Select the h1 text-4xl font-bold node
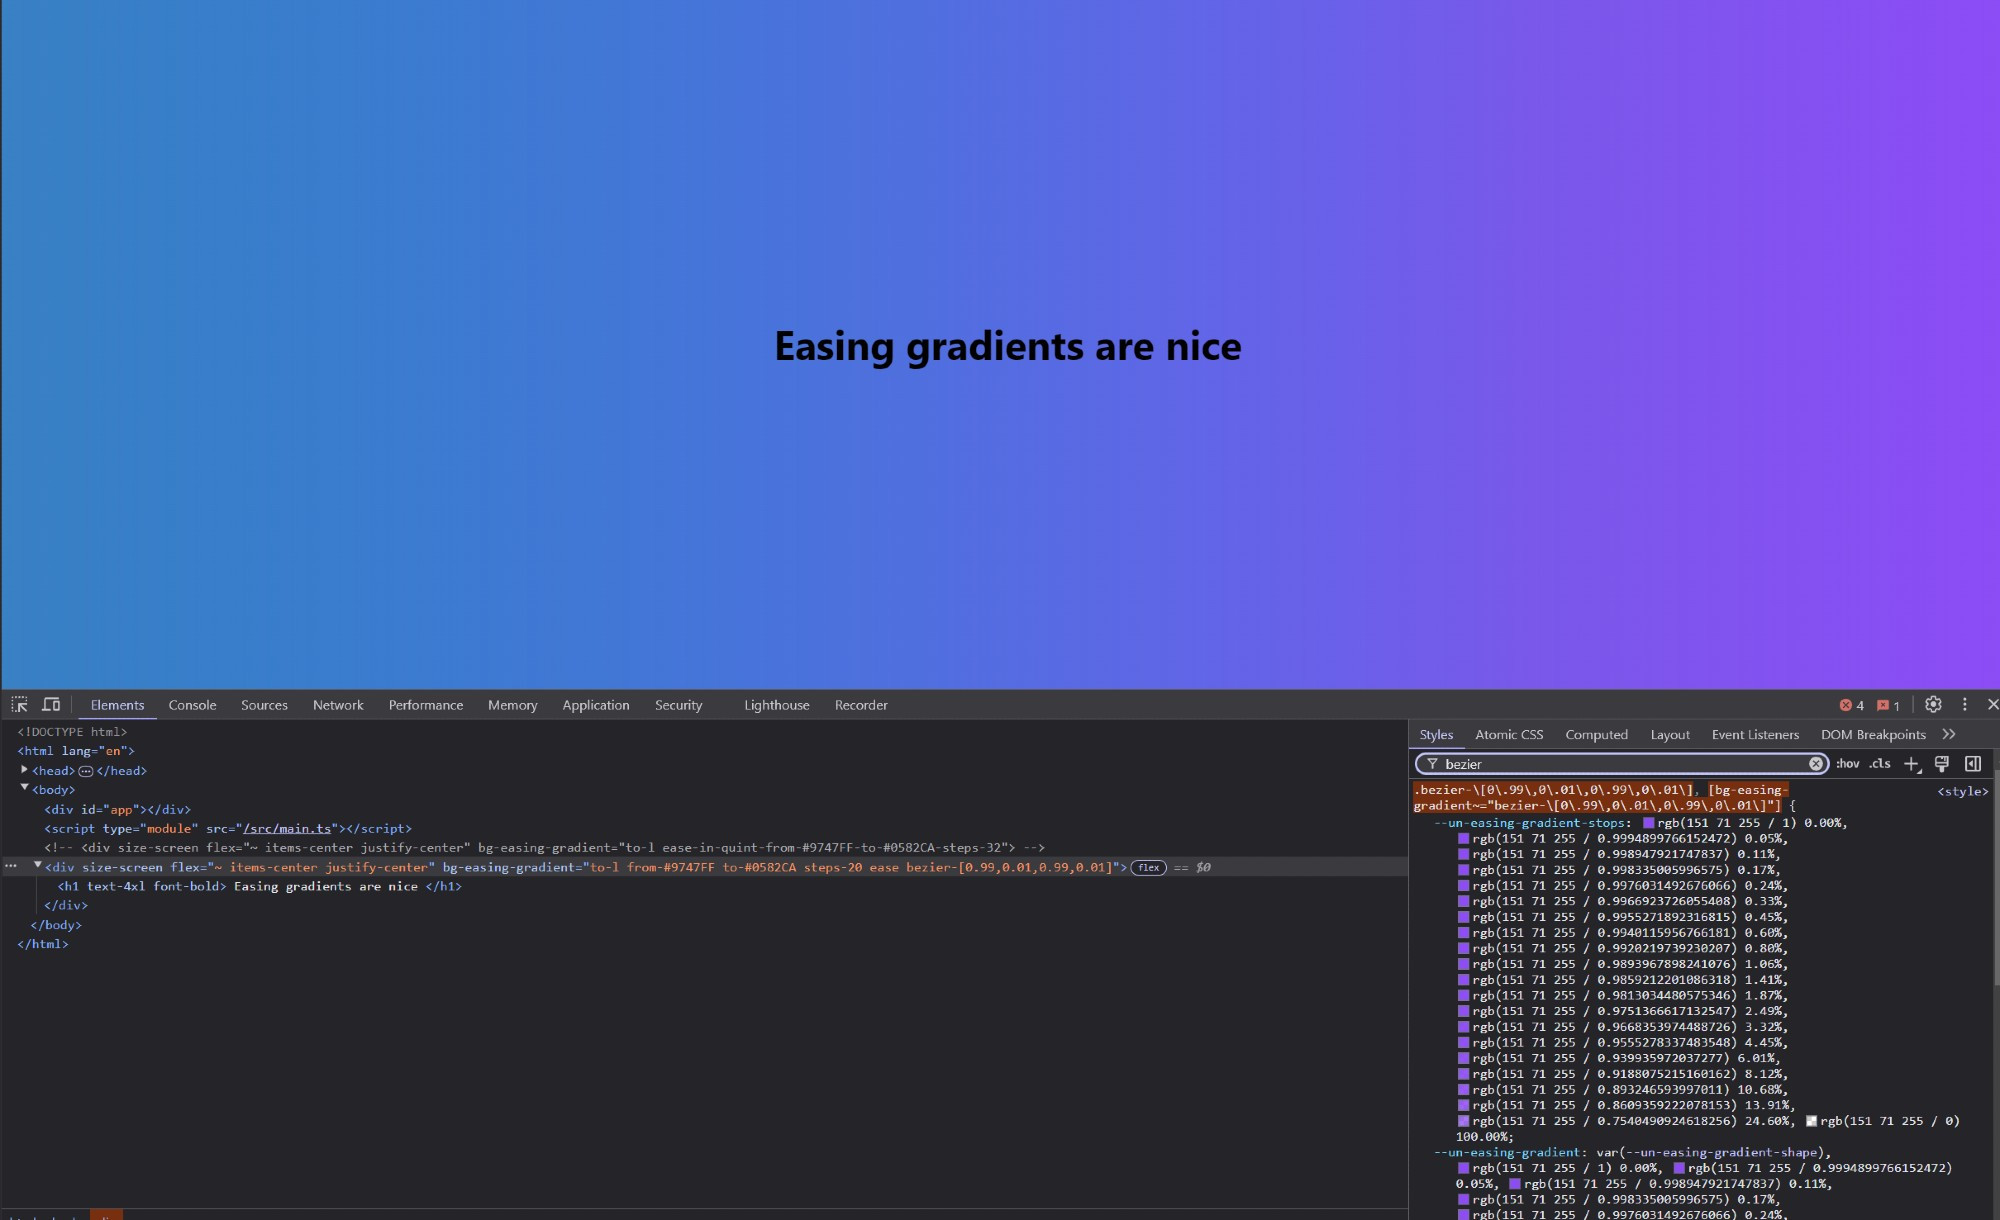 click(259, 886)
